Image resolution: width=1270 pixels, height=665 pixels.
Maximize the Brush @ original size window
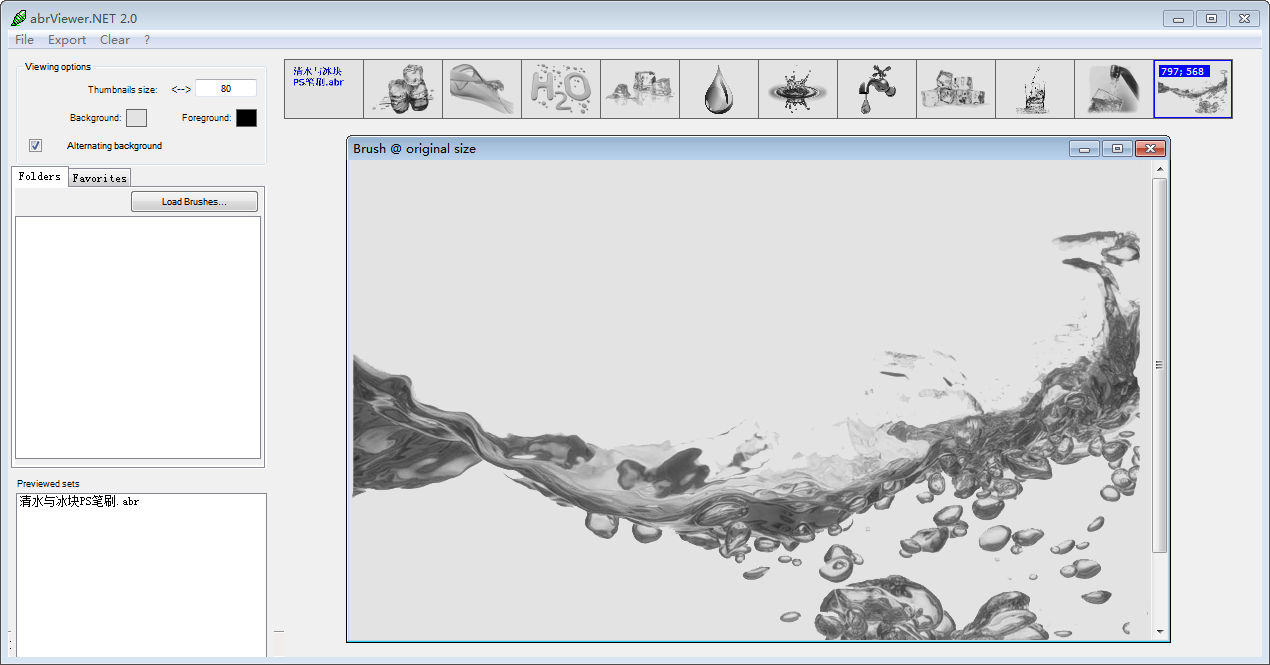[1117, 149]
